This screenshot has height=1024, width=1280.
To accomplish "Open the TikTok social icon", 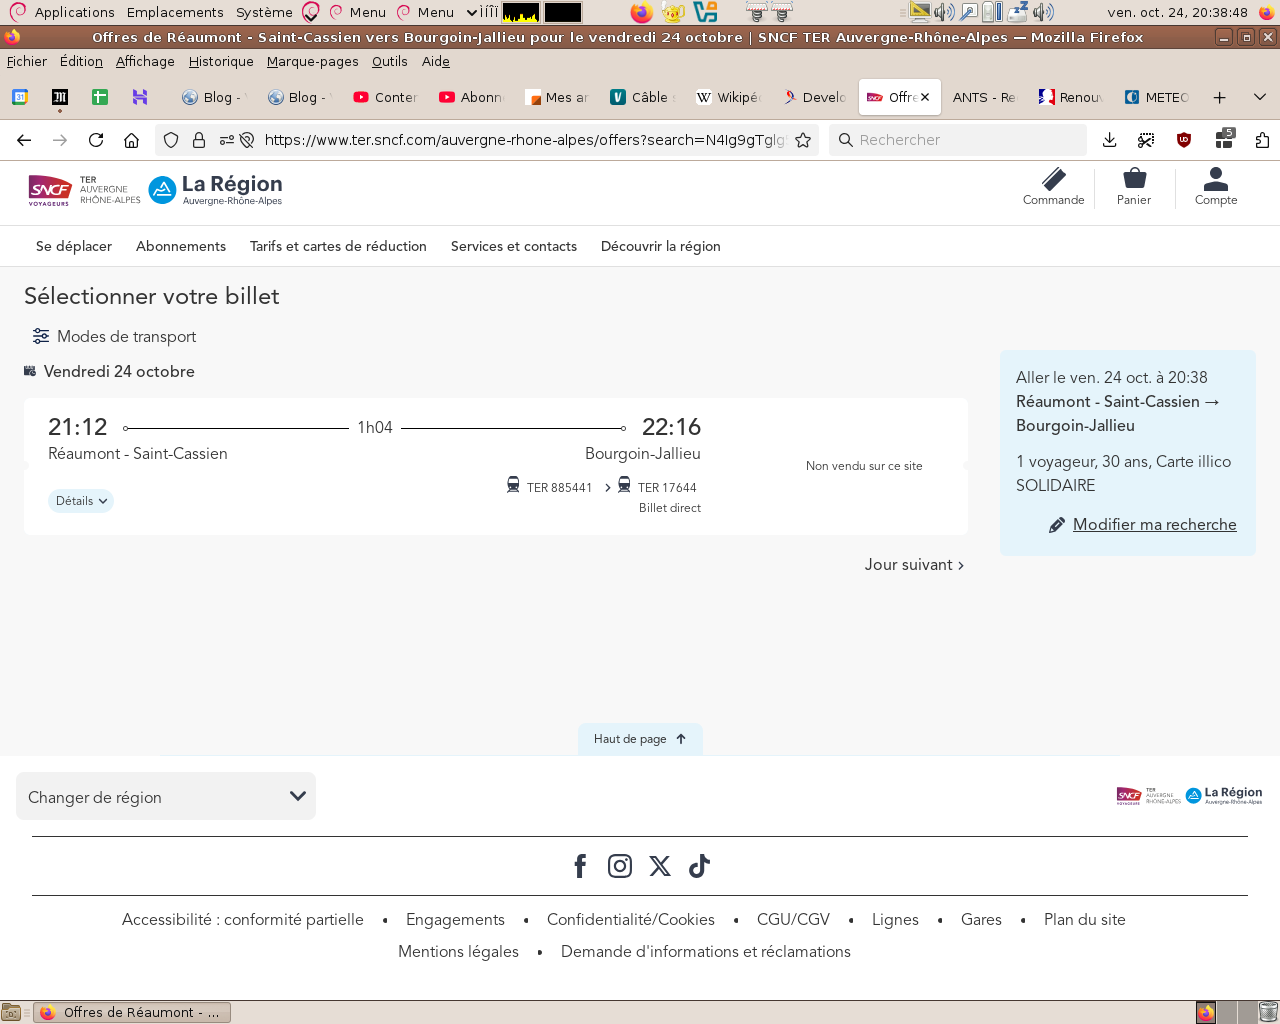I will click(x=699, y=866).
